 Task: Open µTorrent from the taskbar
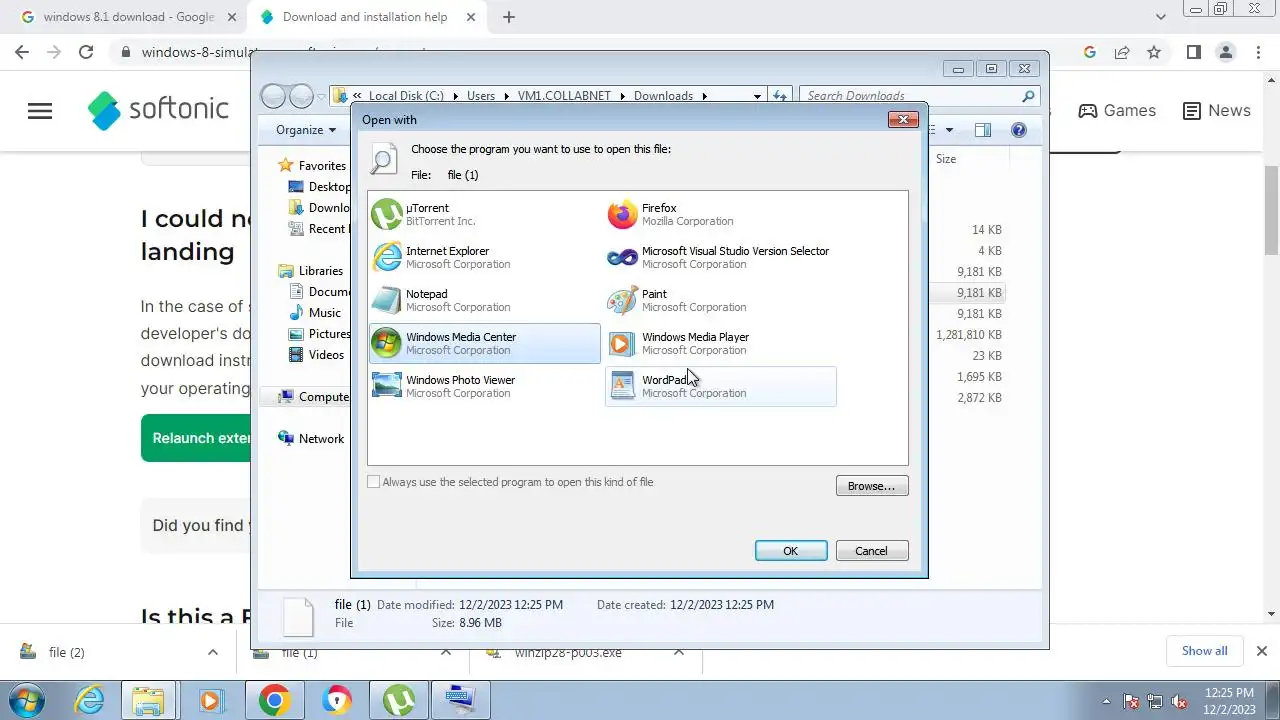[x=399, y=700]
